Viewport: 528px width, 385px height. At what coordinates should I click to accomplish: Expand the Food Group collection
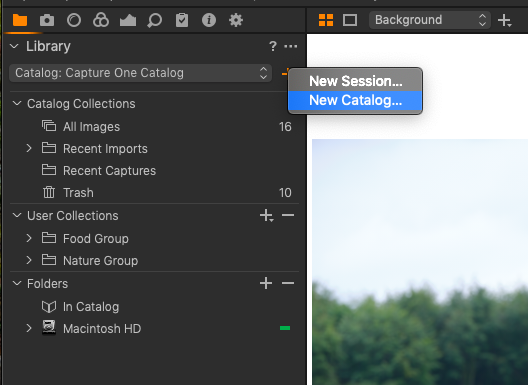(x=29, y=238)
